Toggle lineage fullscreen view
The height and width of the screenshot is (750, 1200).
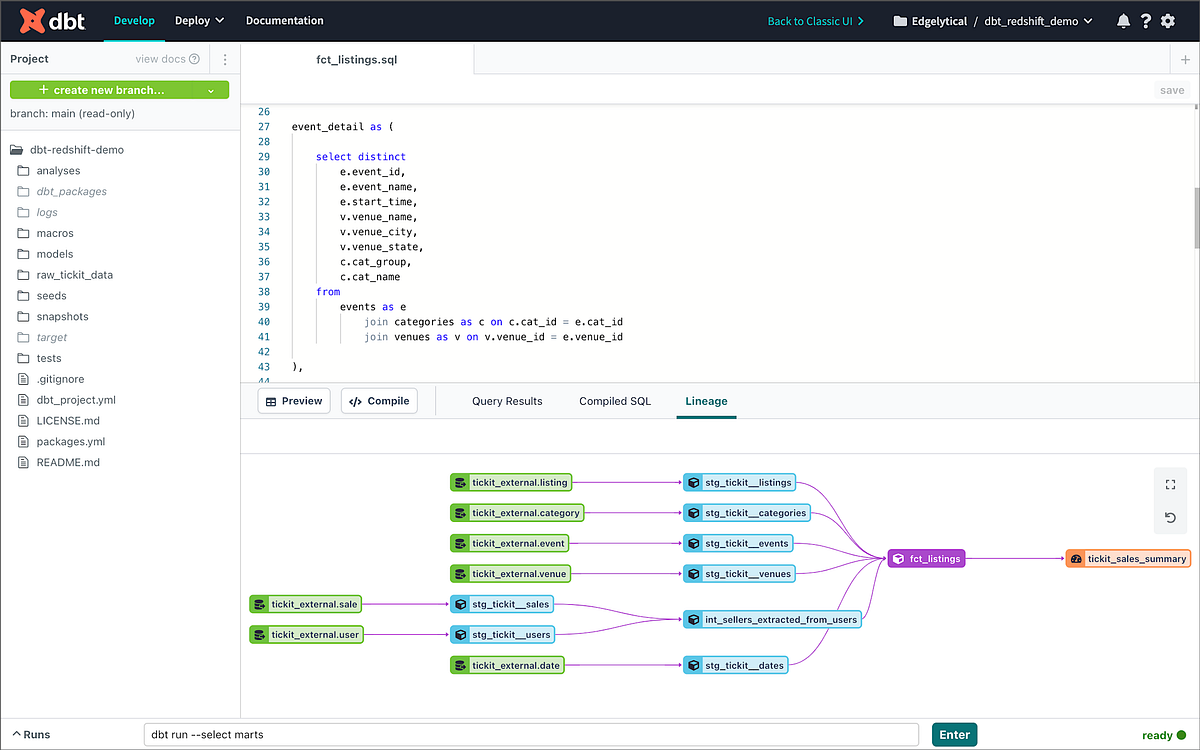[1170, 484]
